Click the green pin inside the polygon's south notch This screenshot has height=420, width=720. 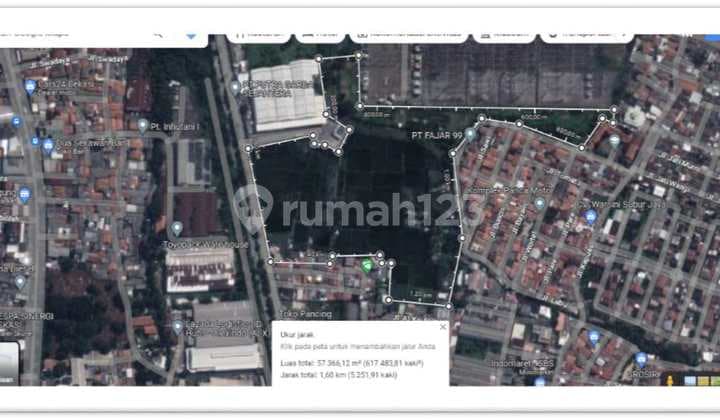(366, 265)
